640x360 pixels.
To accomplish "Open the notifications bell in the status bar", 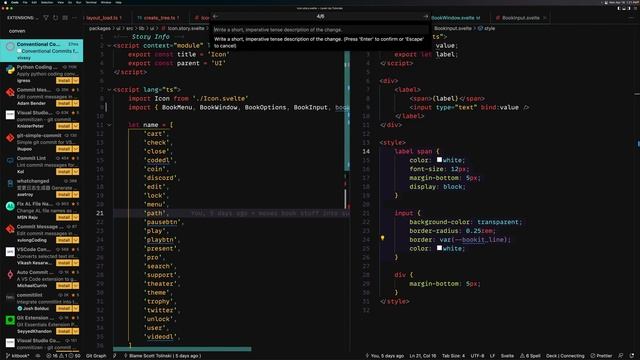I will (632, 356).
